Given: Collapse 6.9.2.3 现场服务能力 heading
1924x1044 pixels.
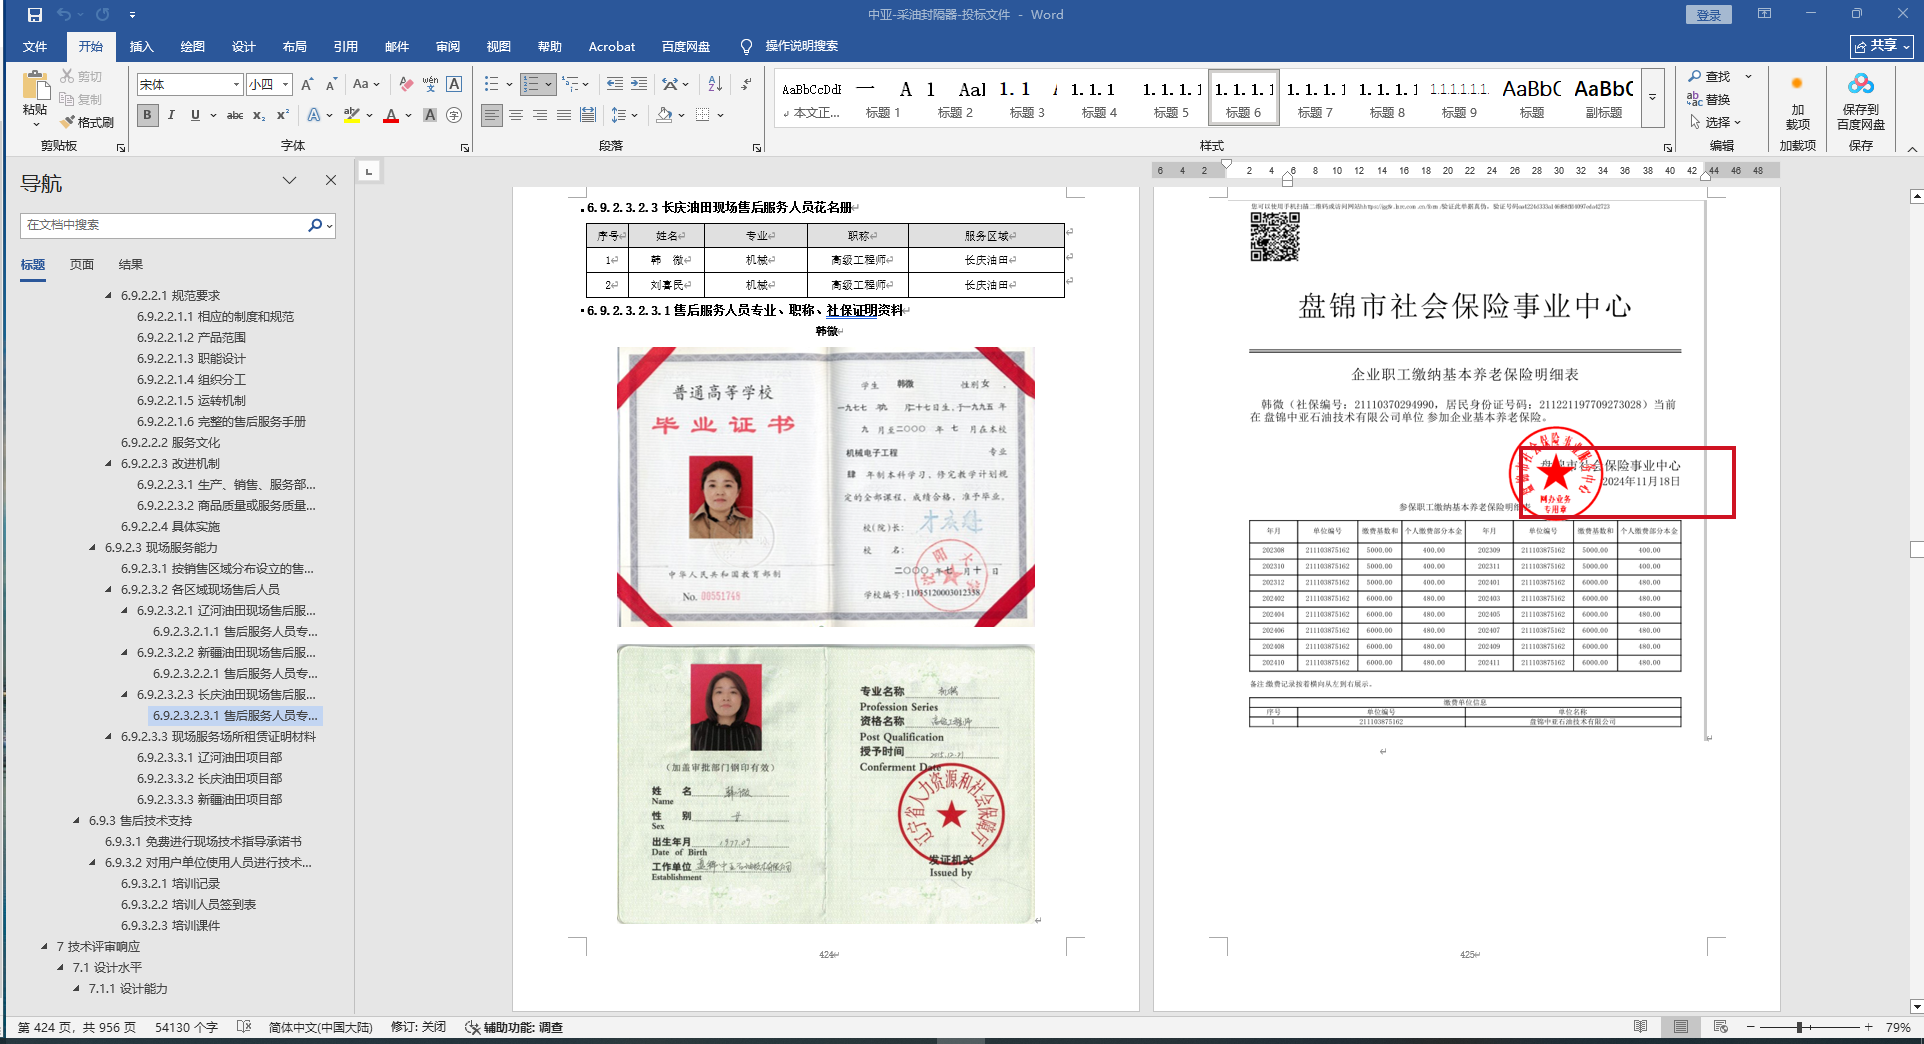Looking at the screenshot, I should 92,548.
